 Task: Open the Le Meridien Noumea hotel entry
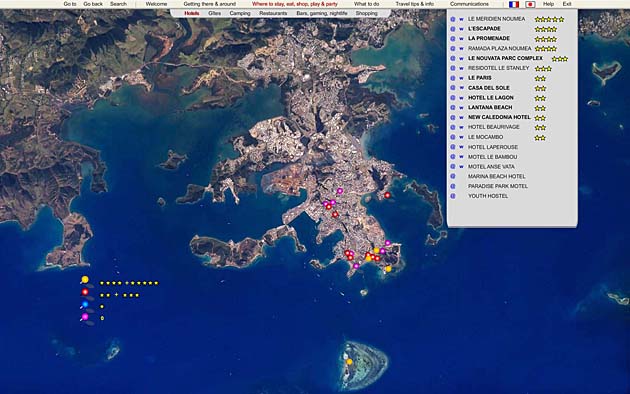coord(496,19)
